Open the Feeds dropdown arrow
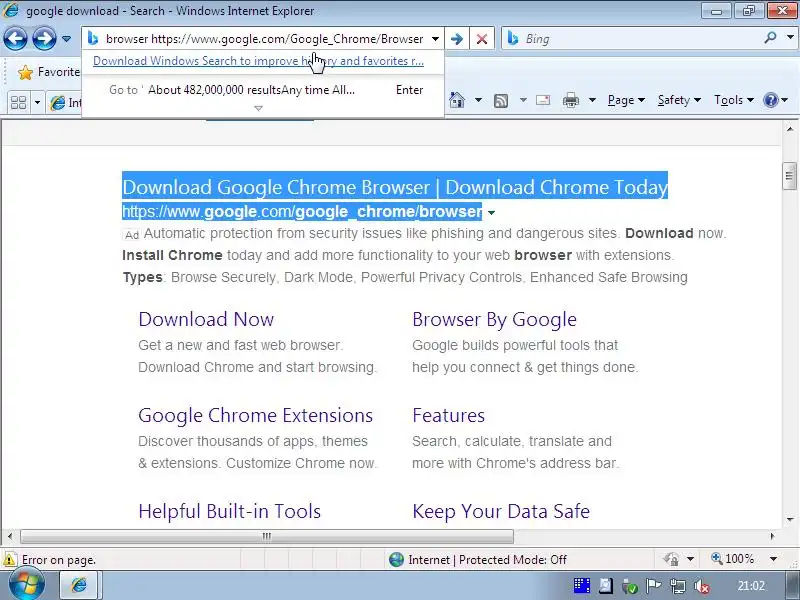The image size is (800, 600). point(523,100)
